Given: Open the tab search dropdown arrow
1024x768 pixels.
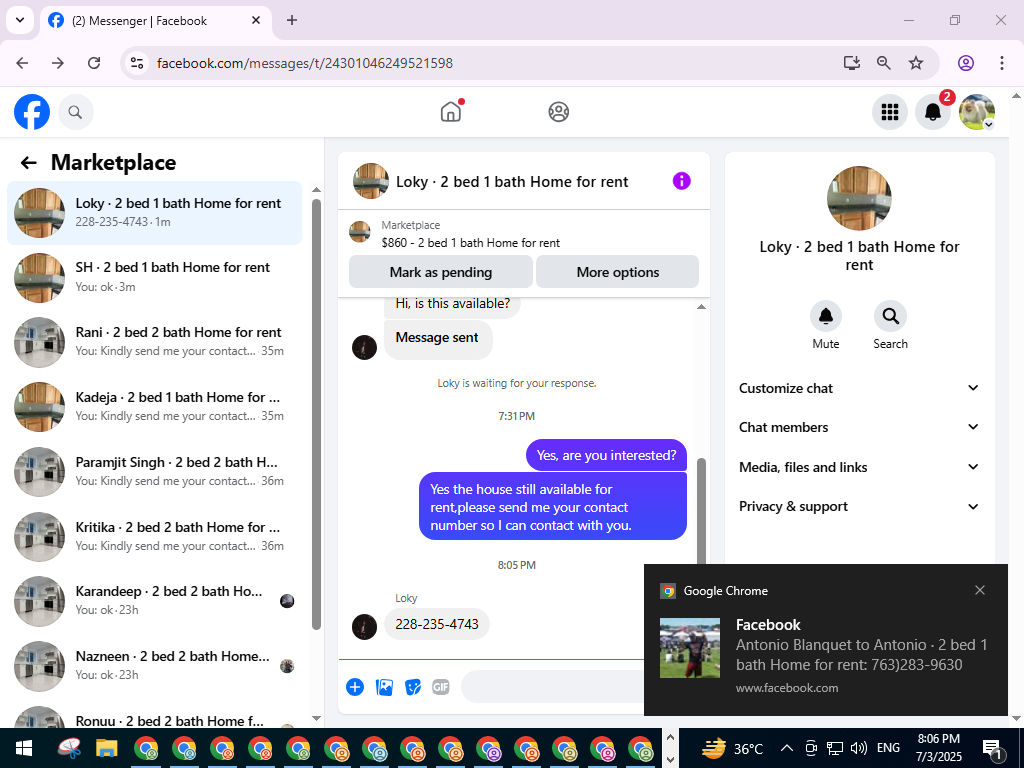Looking at the screenshot, I should [x=20, y=20].
